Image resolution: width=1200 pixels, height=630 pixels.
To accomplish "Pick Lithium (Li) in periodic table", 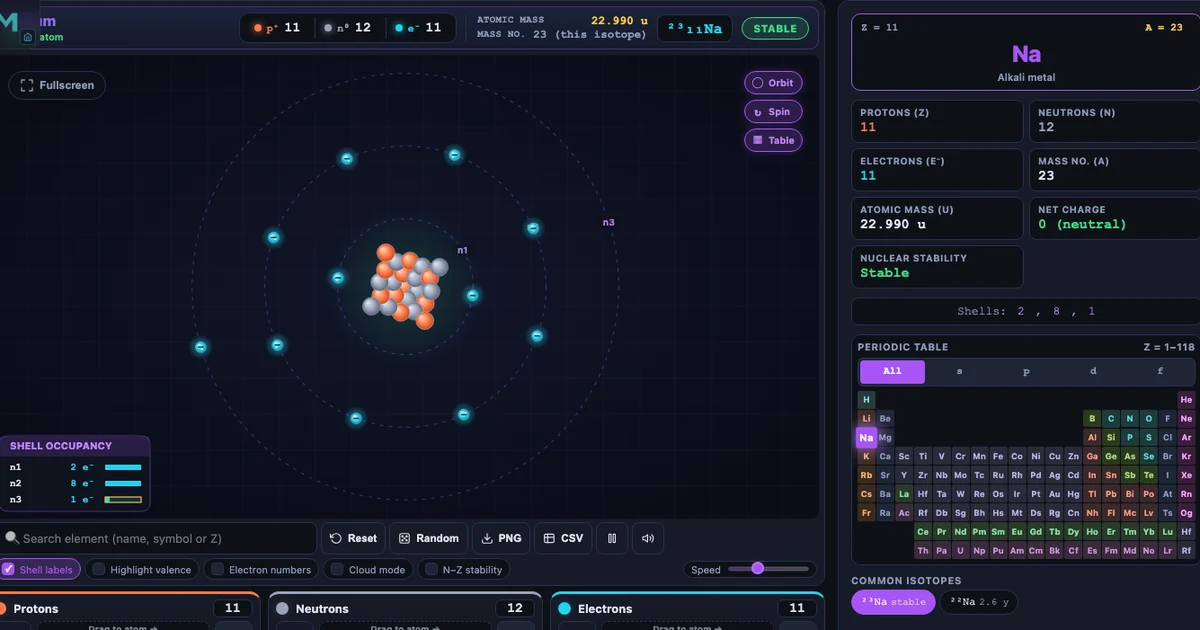I will tap(866, 418).
